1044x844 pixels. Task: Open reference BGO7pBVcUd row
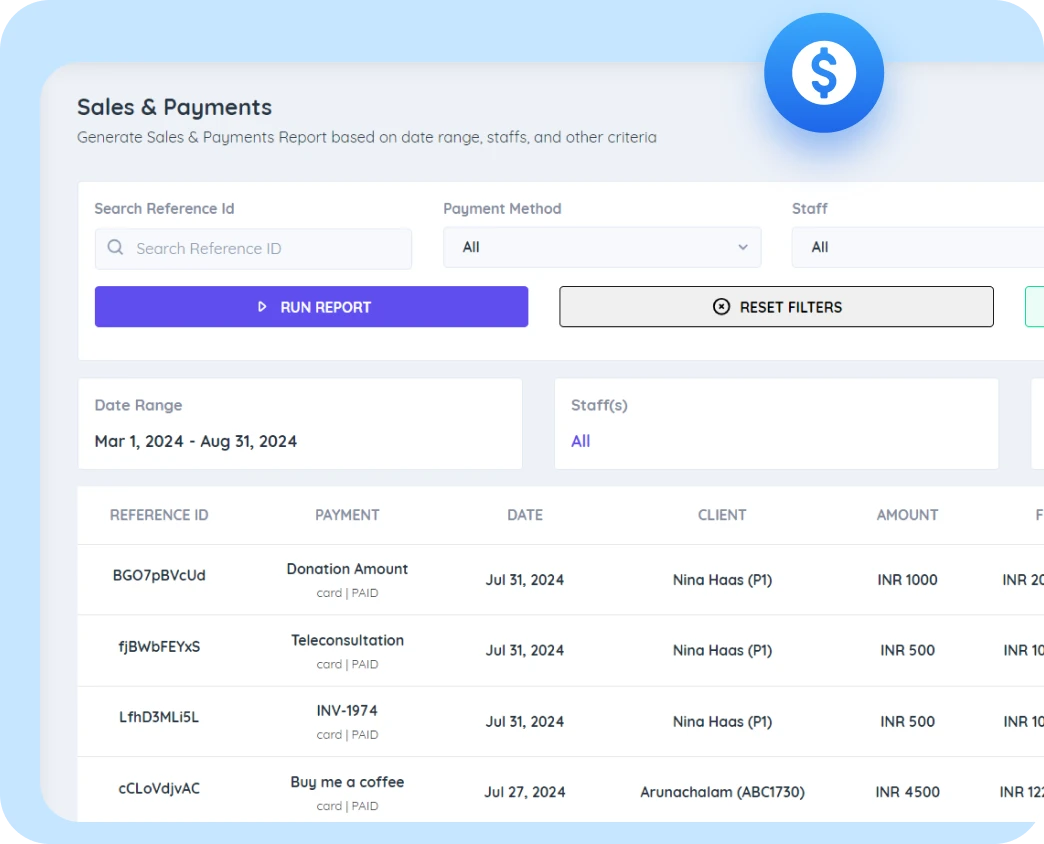(x=159, y=575)
